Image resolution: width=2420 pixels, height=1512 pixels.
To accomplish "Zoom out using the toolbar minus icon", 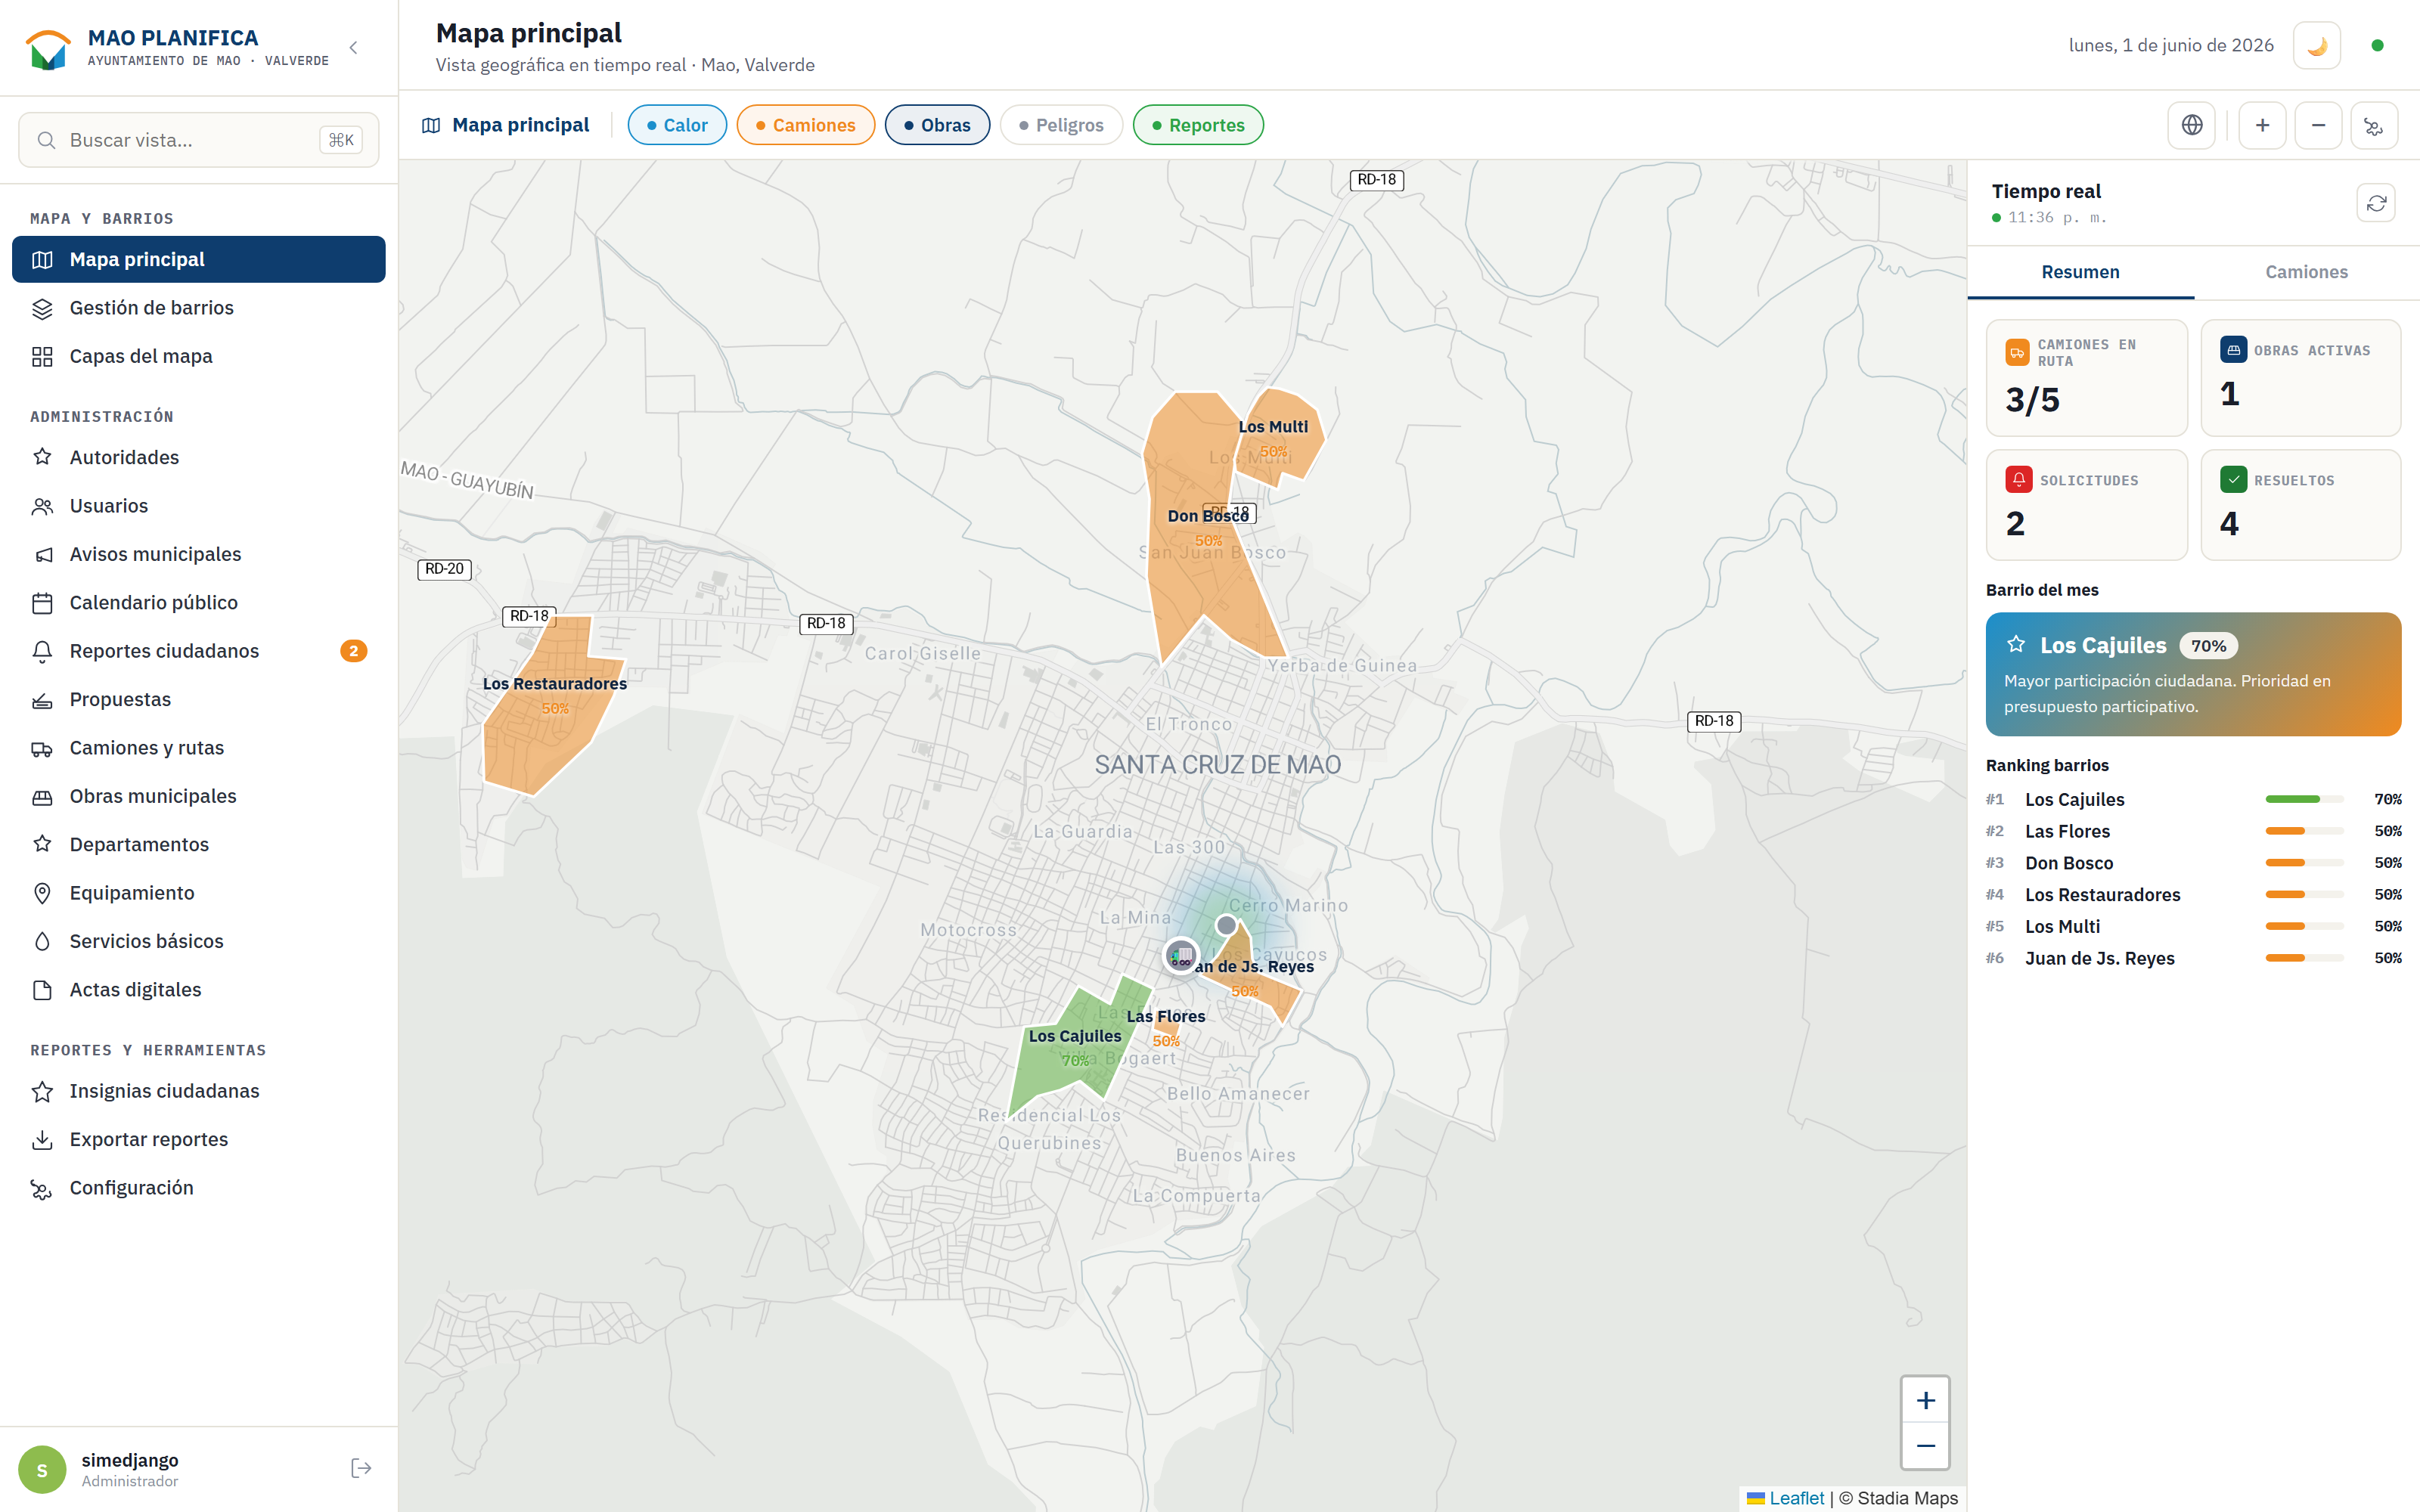I will 2318,125.
